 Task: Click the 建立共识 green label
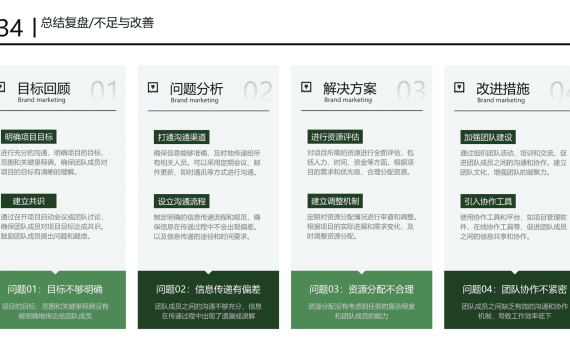(29, 201)
